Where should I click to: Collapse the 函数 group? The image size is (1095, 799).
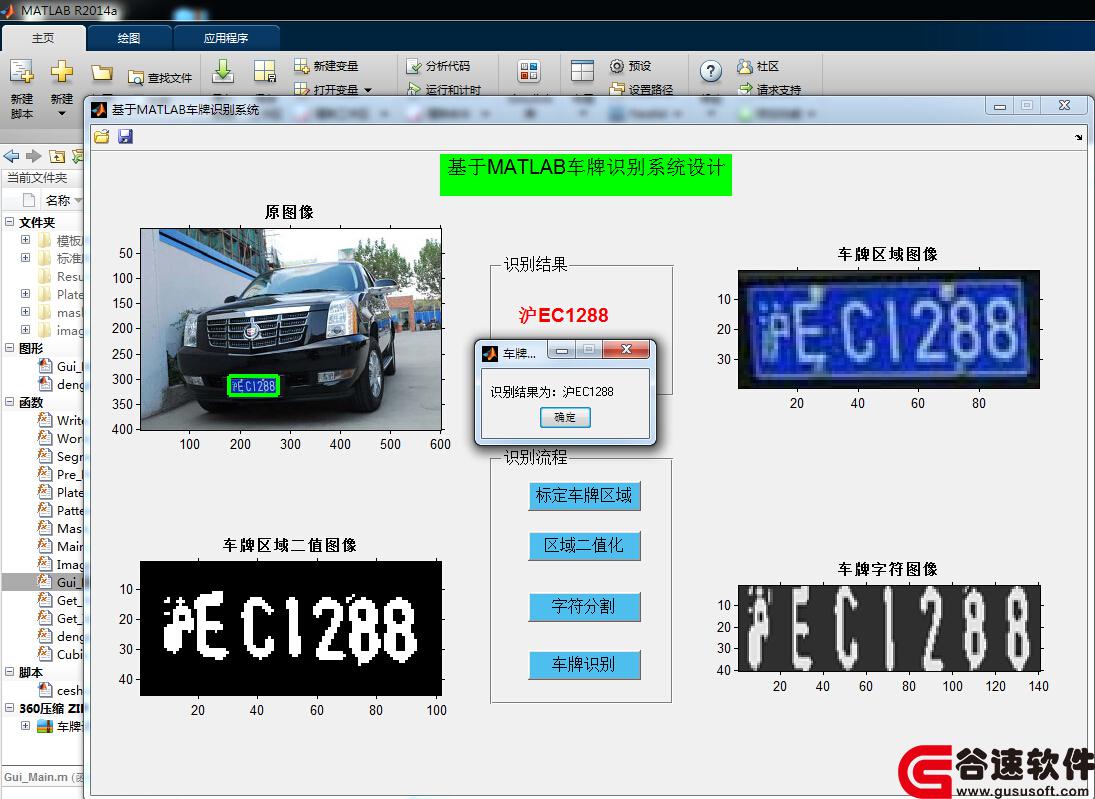pos(10,402)
